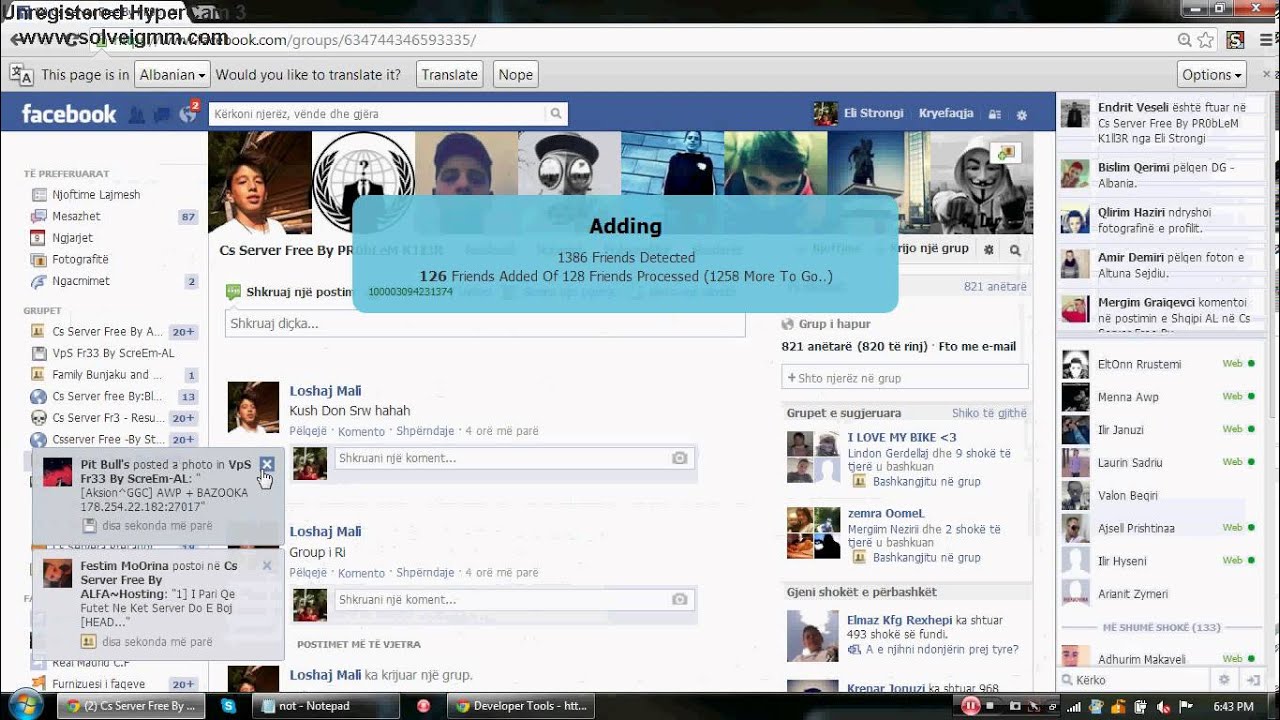Click the Translate button
The image size is (1280, 720).
[x=449, y=75]
